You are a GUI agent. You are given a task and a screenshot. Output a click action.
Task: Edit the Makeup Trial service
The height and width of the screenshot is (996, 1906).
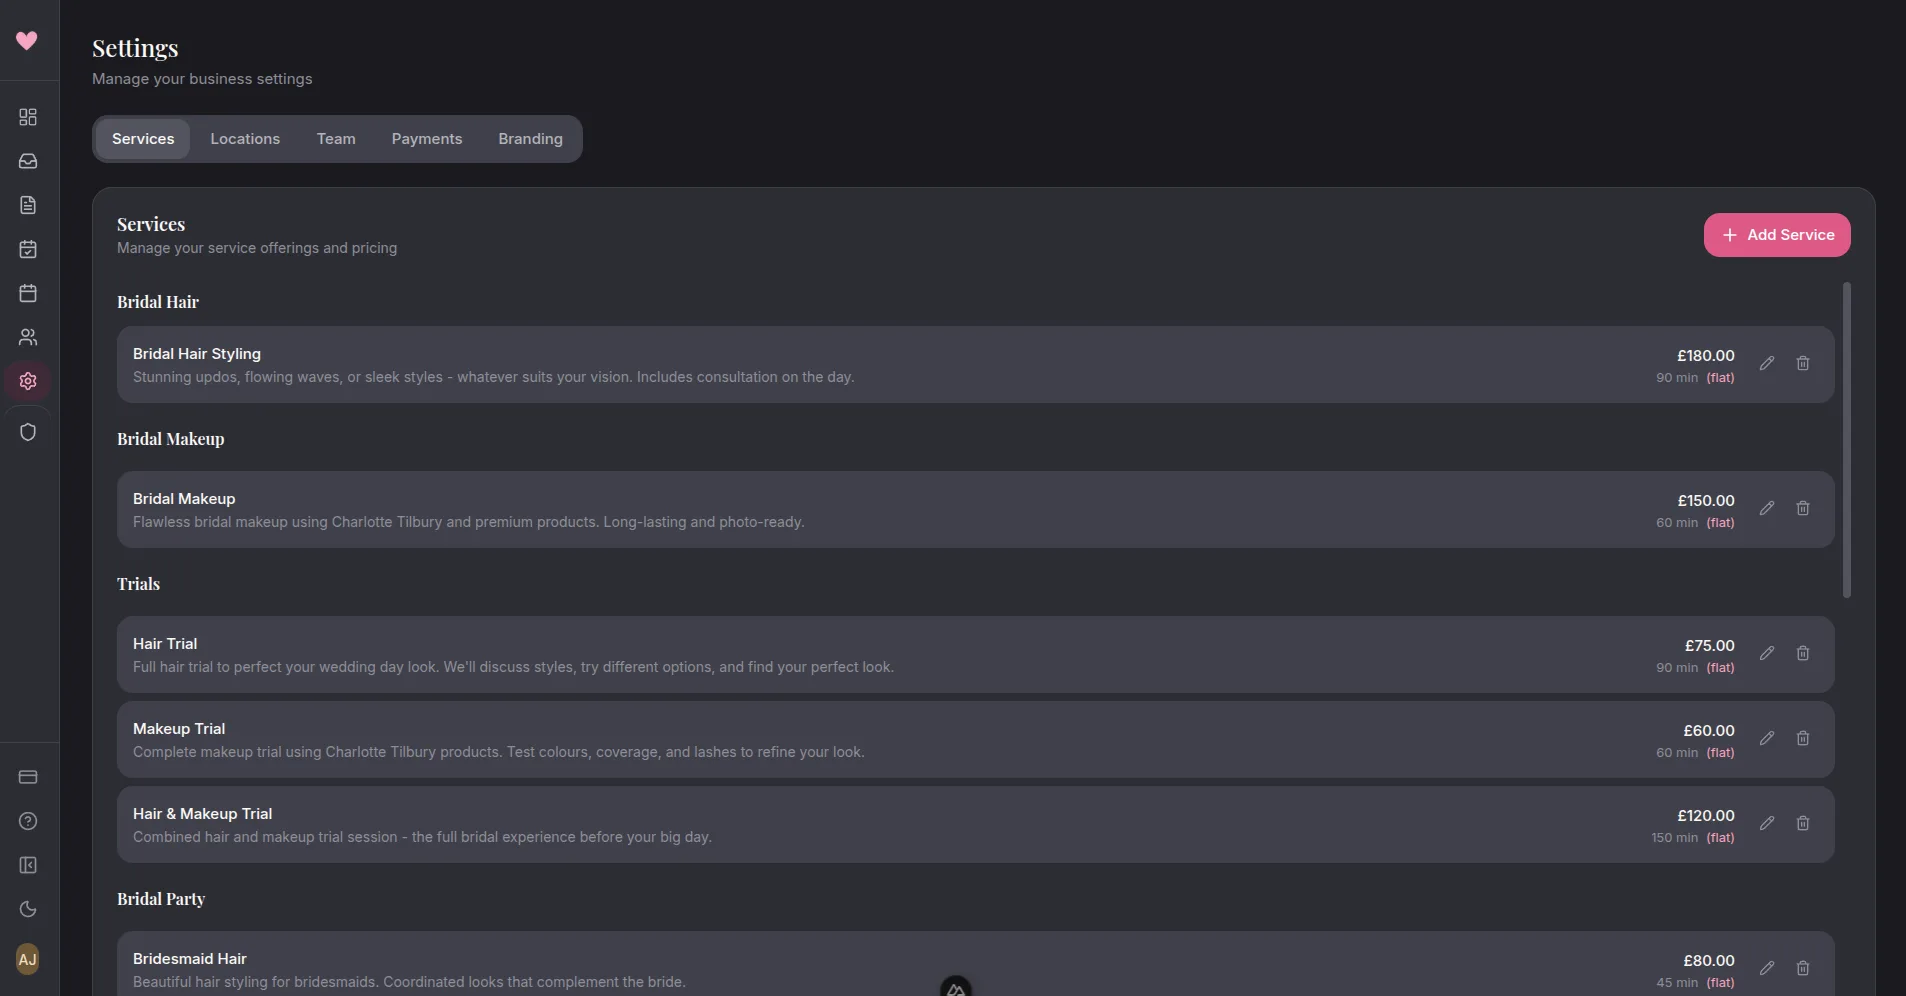pos(1767,738)
